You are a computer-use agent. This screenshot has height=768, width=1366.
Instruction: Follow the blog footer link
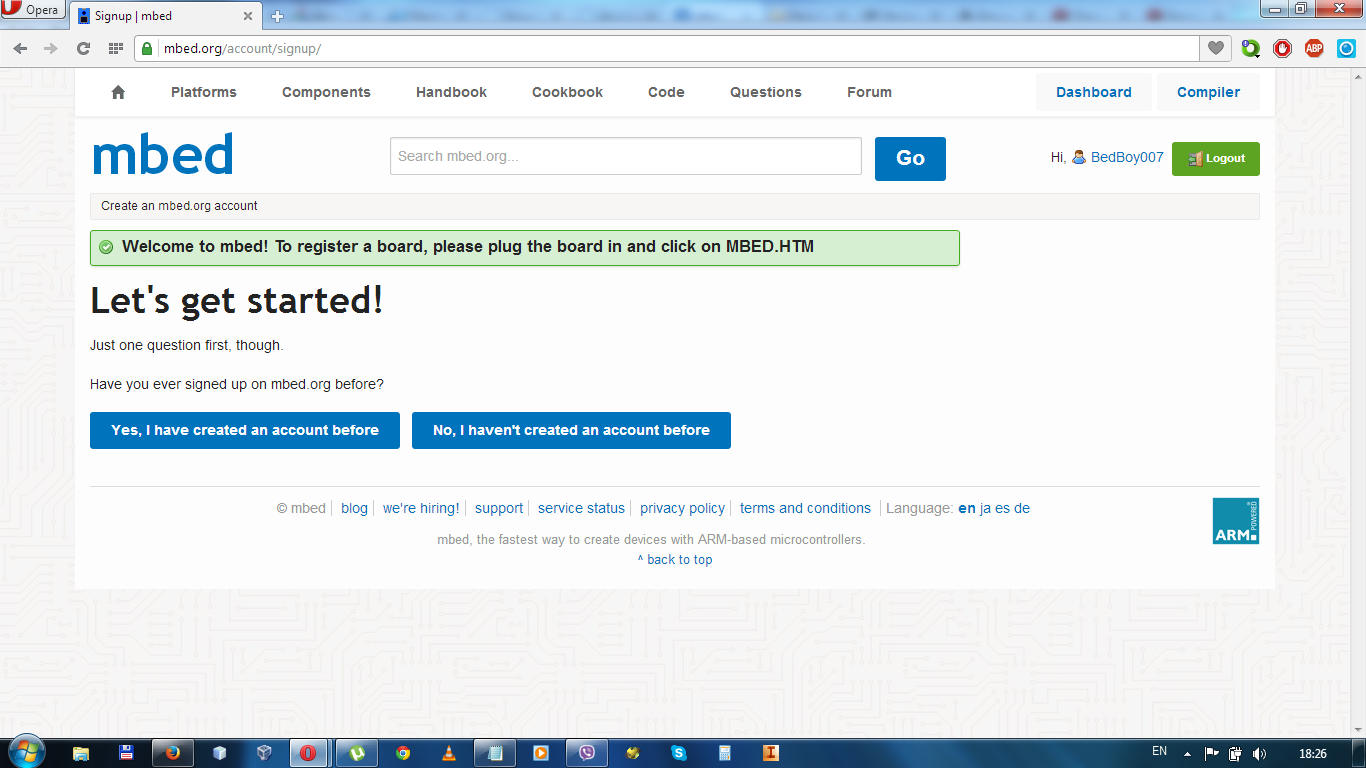[354, 508]
